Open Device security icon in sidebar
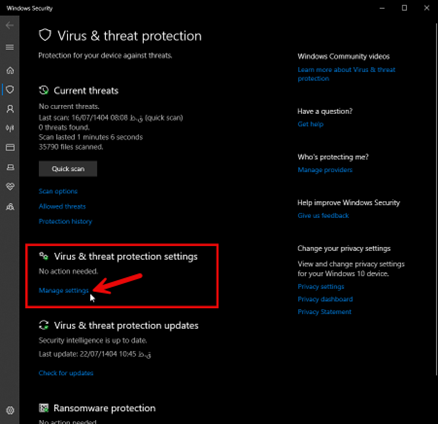438x424 pixels. [x=10, y=167]
